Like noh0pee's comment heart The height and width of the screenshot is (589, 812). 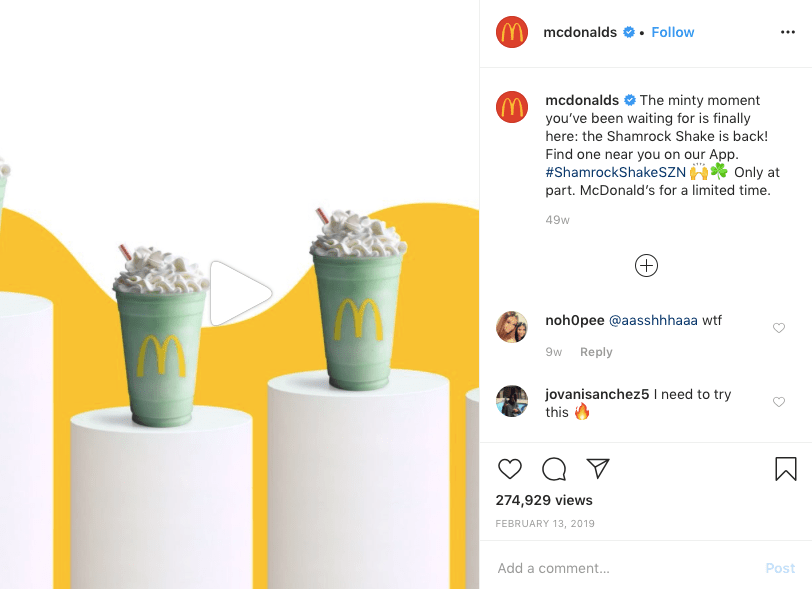(x=779, y=328)
